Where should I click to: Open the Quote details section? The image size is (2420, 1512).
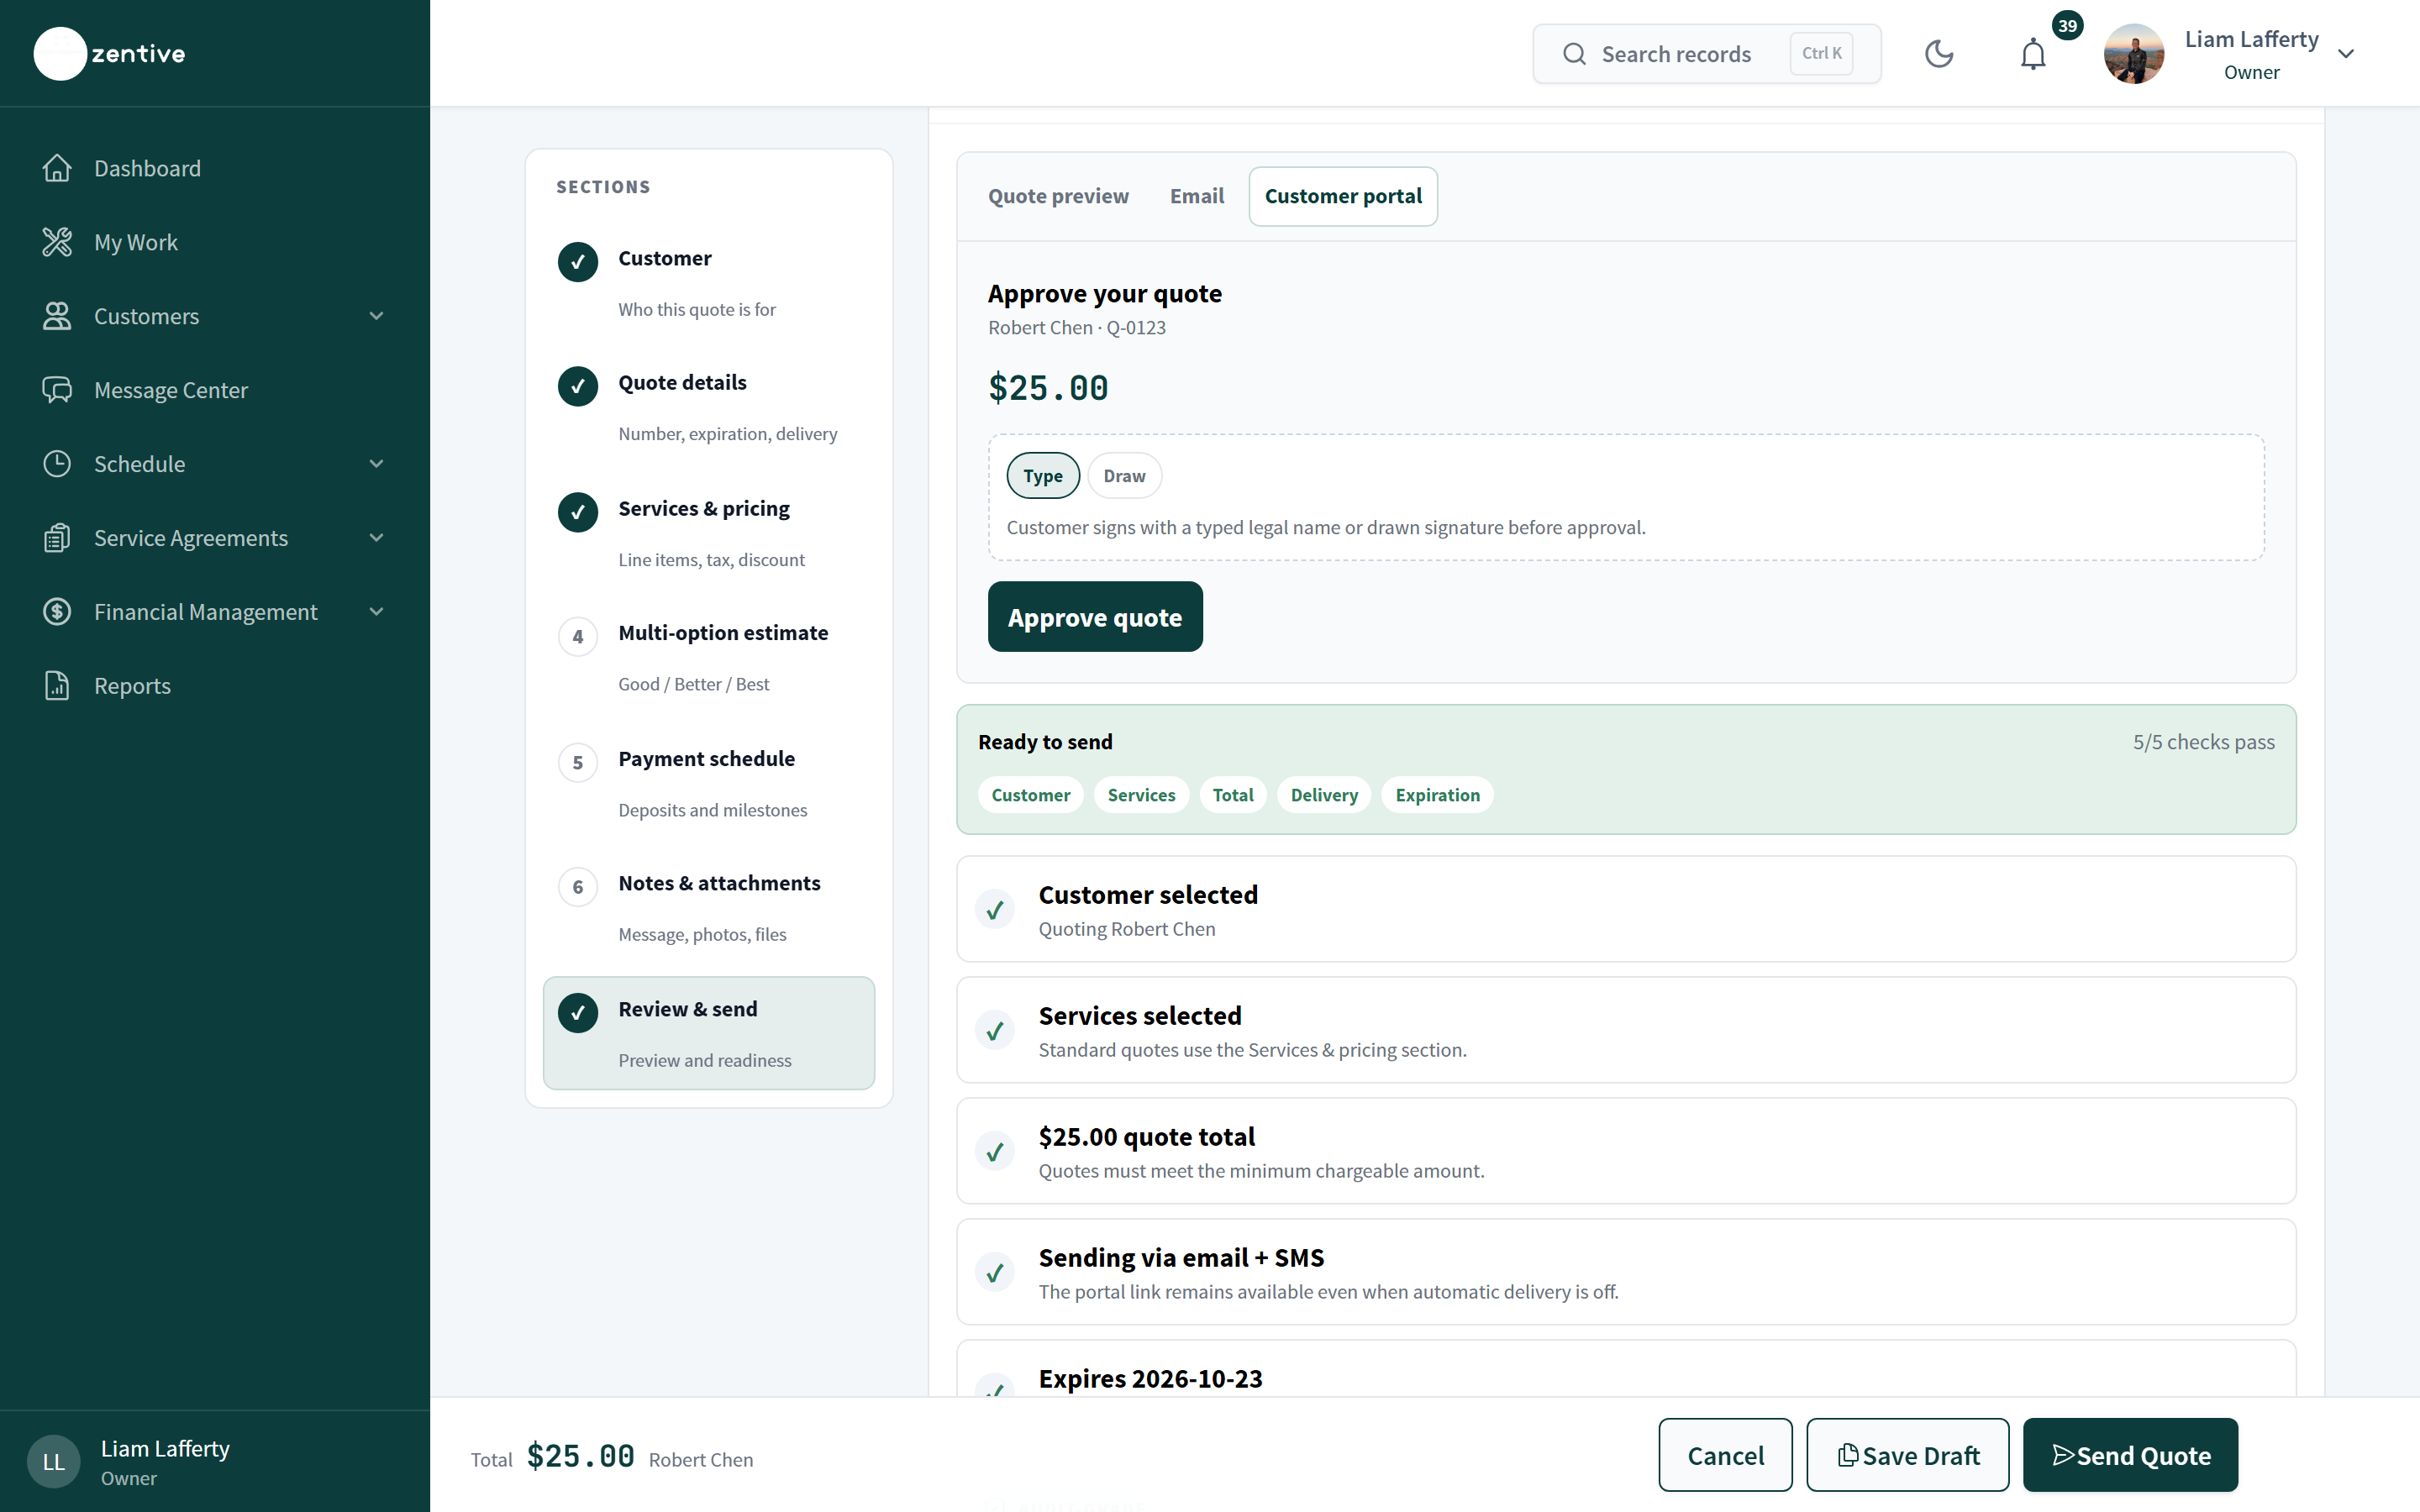709,407
